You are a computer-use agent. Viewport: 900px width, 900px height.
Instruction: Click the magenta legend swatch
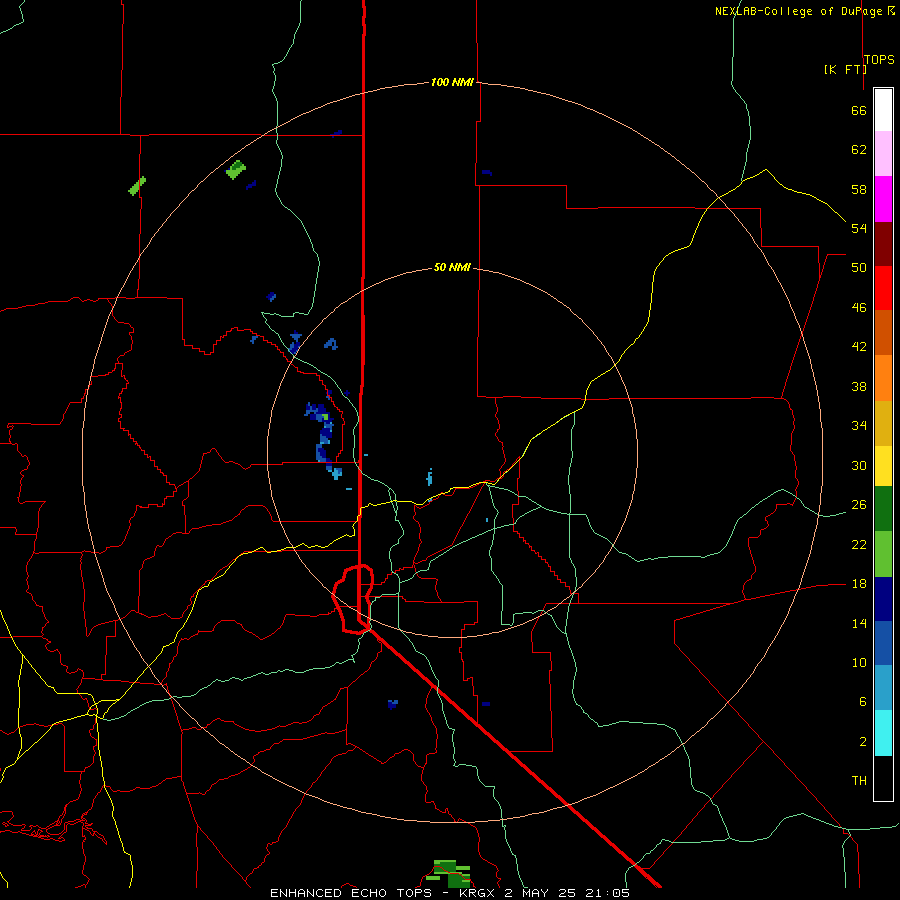[883, 199]
